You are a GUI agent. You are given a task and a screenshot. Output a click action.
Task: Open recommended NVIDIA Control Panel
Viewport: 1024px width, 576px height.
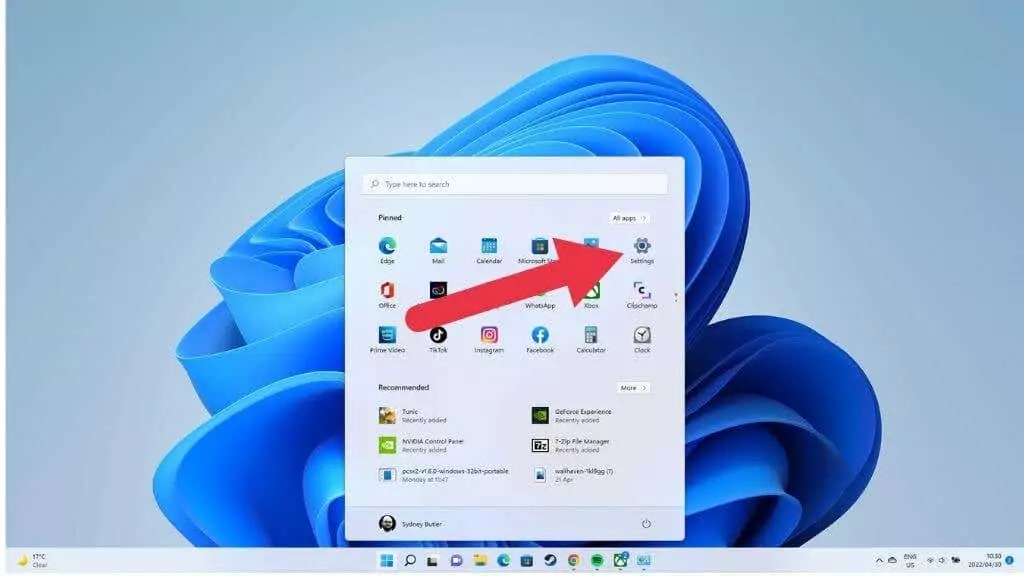(421, 445)
